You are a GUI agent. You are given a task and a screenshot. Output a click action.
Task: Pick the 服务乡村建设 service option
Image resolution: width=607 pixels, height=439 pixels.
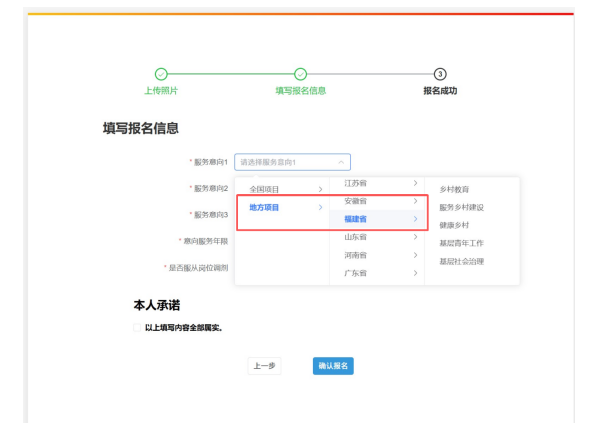coord(461,207)
